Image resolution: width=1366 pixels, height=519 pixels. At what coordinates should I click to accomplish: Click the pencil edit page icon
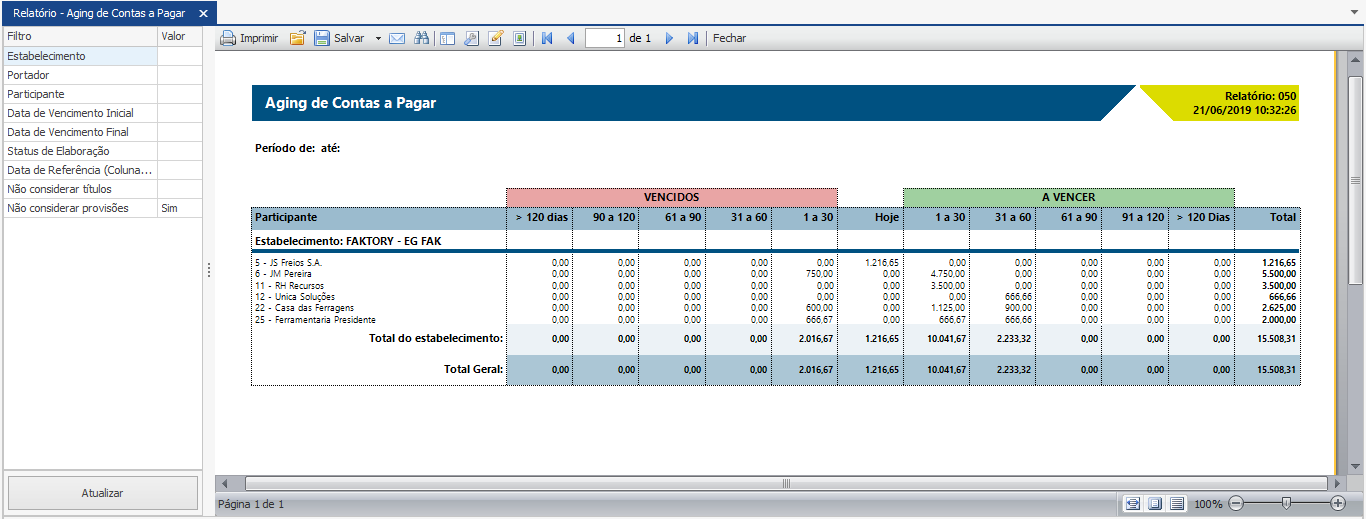point(495,38)
